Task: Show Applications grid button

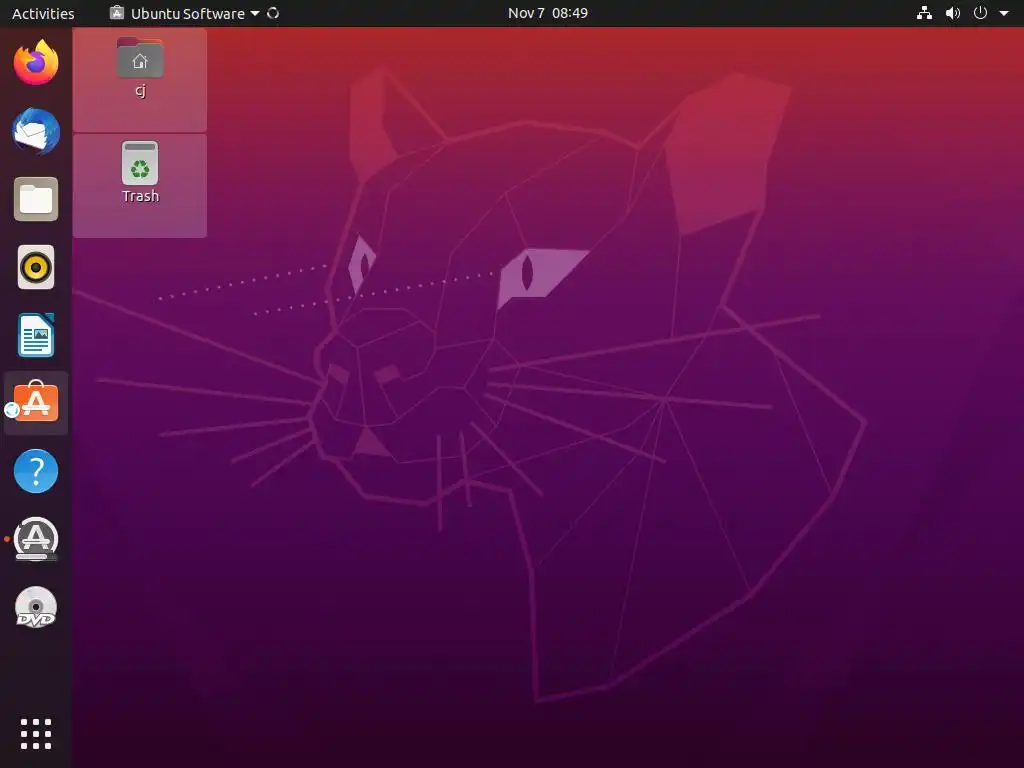Action: coord(36,734)
